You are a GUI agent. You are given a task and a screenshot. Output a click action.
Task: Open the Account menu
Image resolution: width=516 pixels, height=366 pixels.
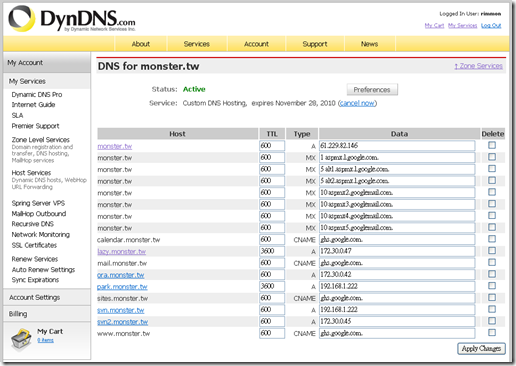click(256, 44)
